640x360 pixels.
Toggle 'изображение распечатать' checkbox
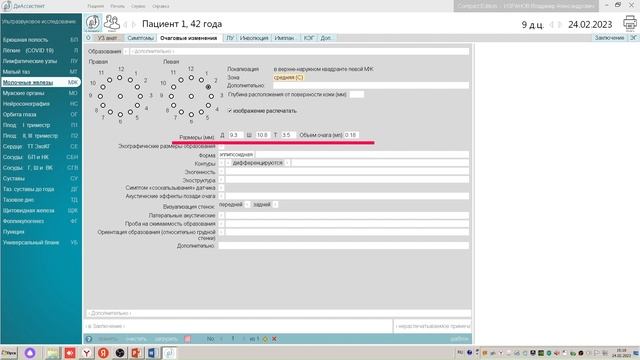(230, 111)
